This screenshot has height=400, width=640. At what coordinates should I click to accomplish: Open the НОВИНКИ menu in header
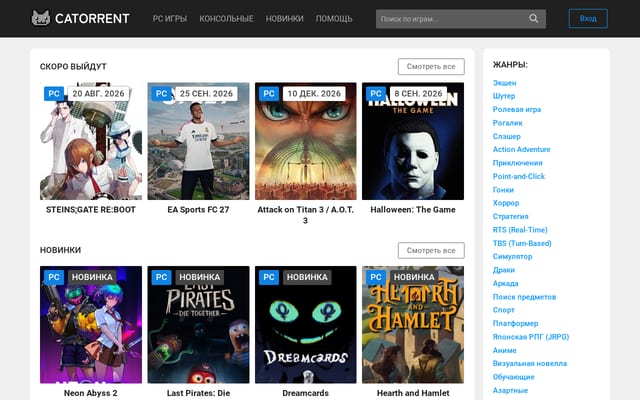pyautogui.click(x=284, y=19)
